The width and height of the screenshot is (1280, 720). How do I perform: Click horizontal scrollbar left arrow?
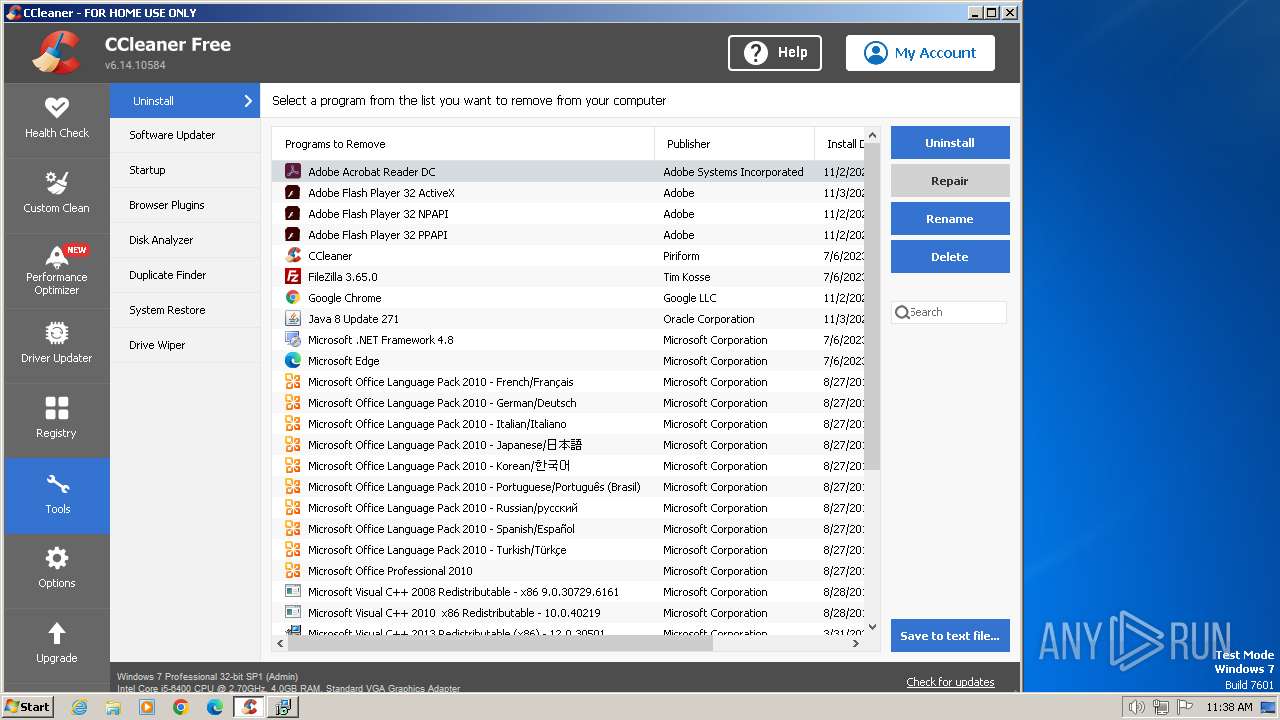click(x=280, y=644)
